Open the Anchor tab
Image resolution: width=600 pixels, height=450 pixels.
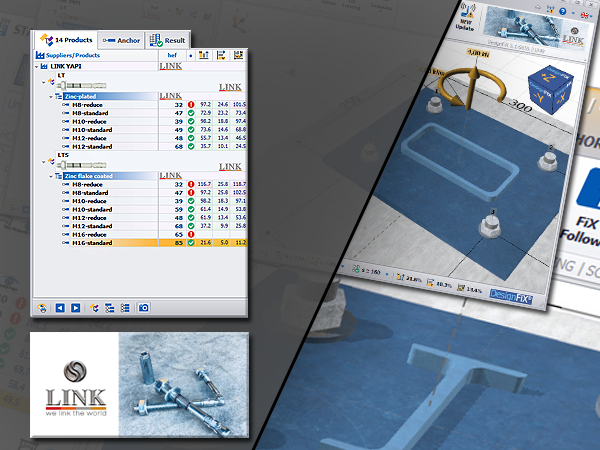[x=121, y=40]
